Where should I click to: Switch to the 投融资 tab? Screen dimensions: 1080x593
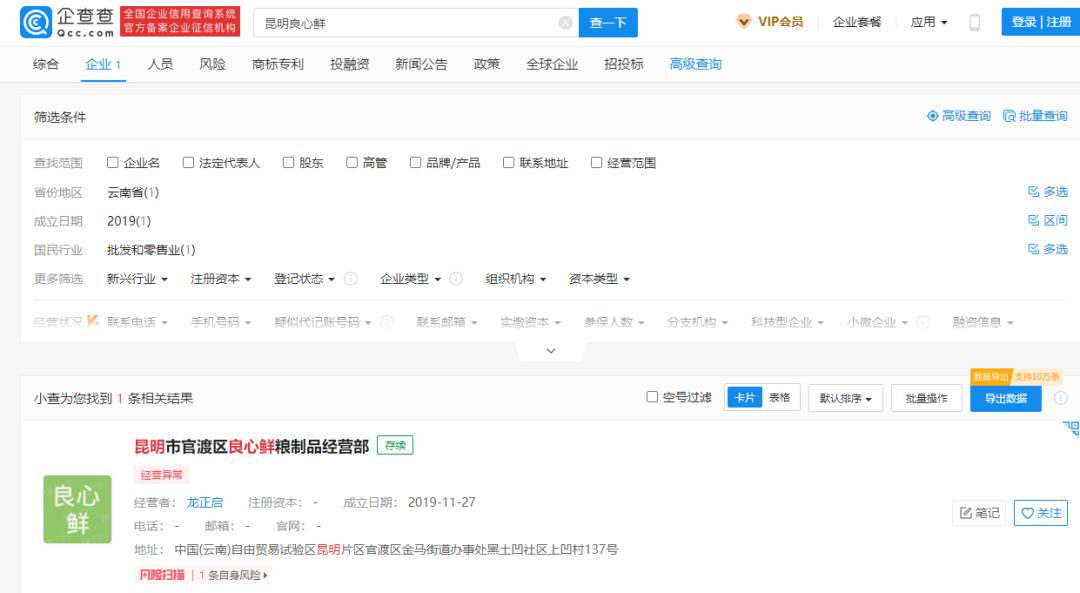[x=349, y=65]
